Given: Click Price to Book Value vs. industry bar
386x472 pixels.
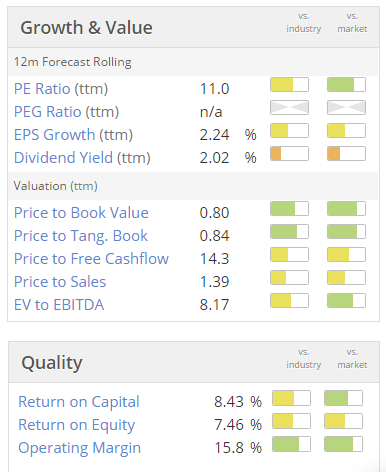Looking at the screenshot, I should pyautogui.click(x=289, y=209).
